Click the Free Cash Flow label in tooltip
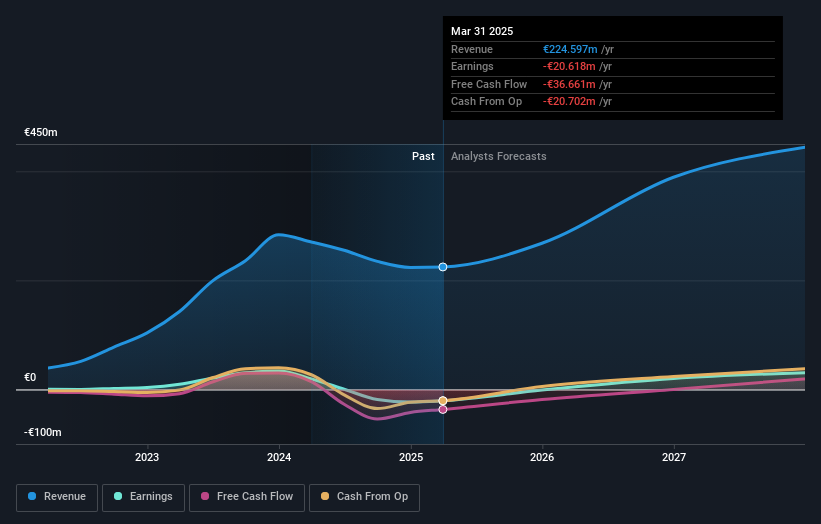 [x=489, y=84]
